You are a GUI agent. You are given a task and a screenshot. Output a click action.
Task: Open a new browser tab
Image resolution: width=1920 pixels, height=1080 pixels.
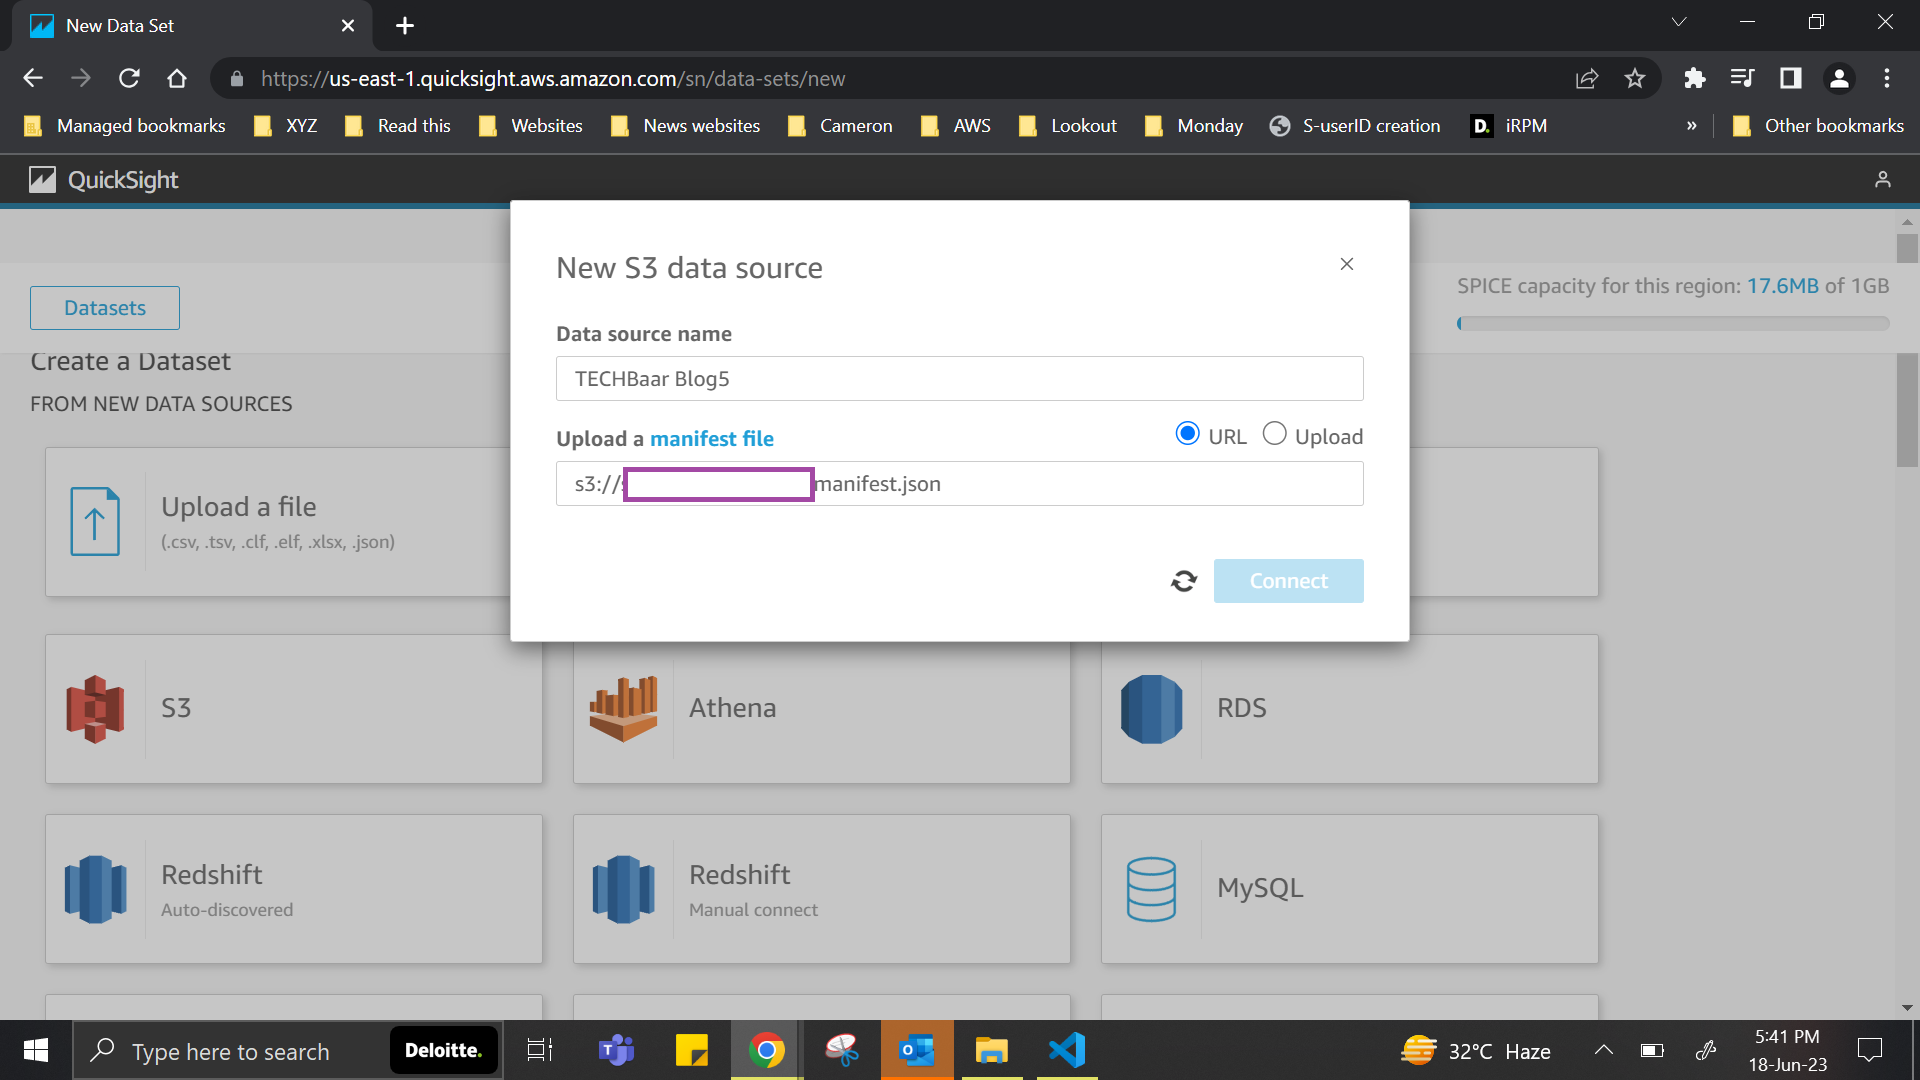(405, 26)
